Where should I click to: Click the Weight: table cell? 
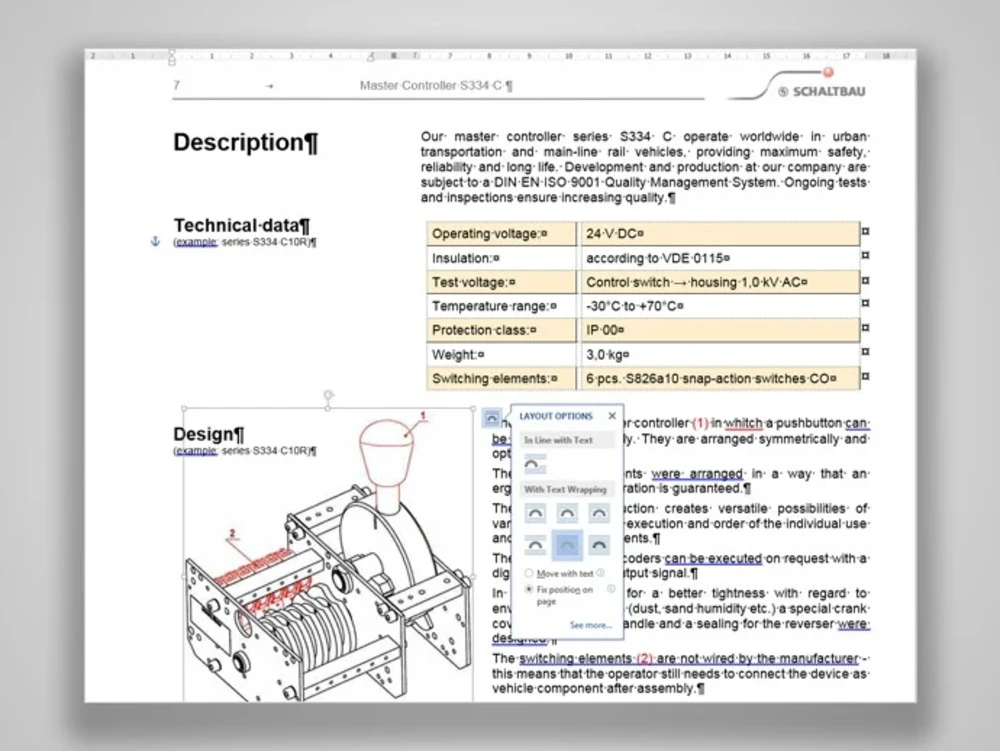click(x=501, y=354)
